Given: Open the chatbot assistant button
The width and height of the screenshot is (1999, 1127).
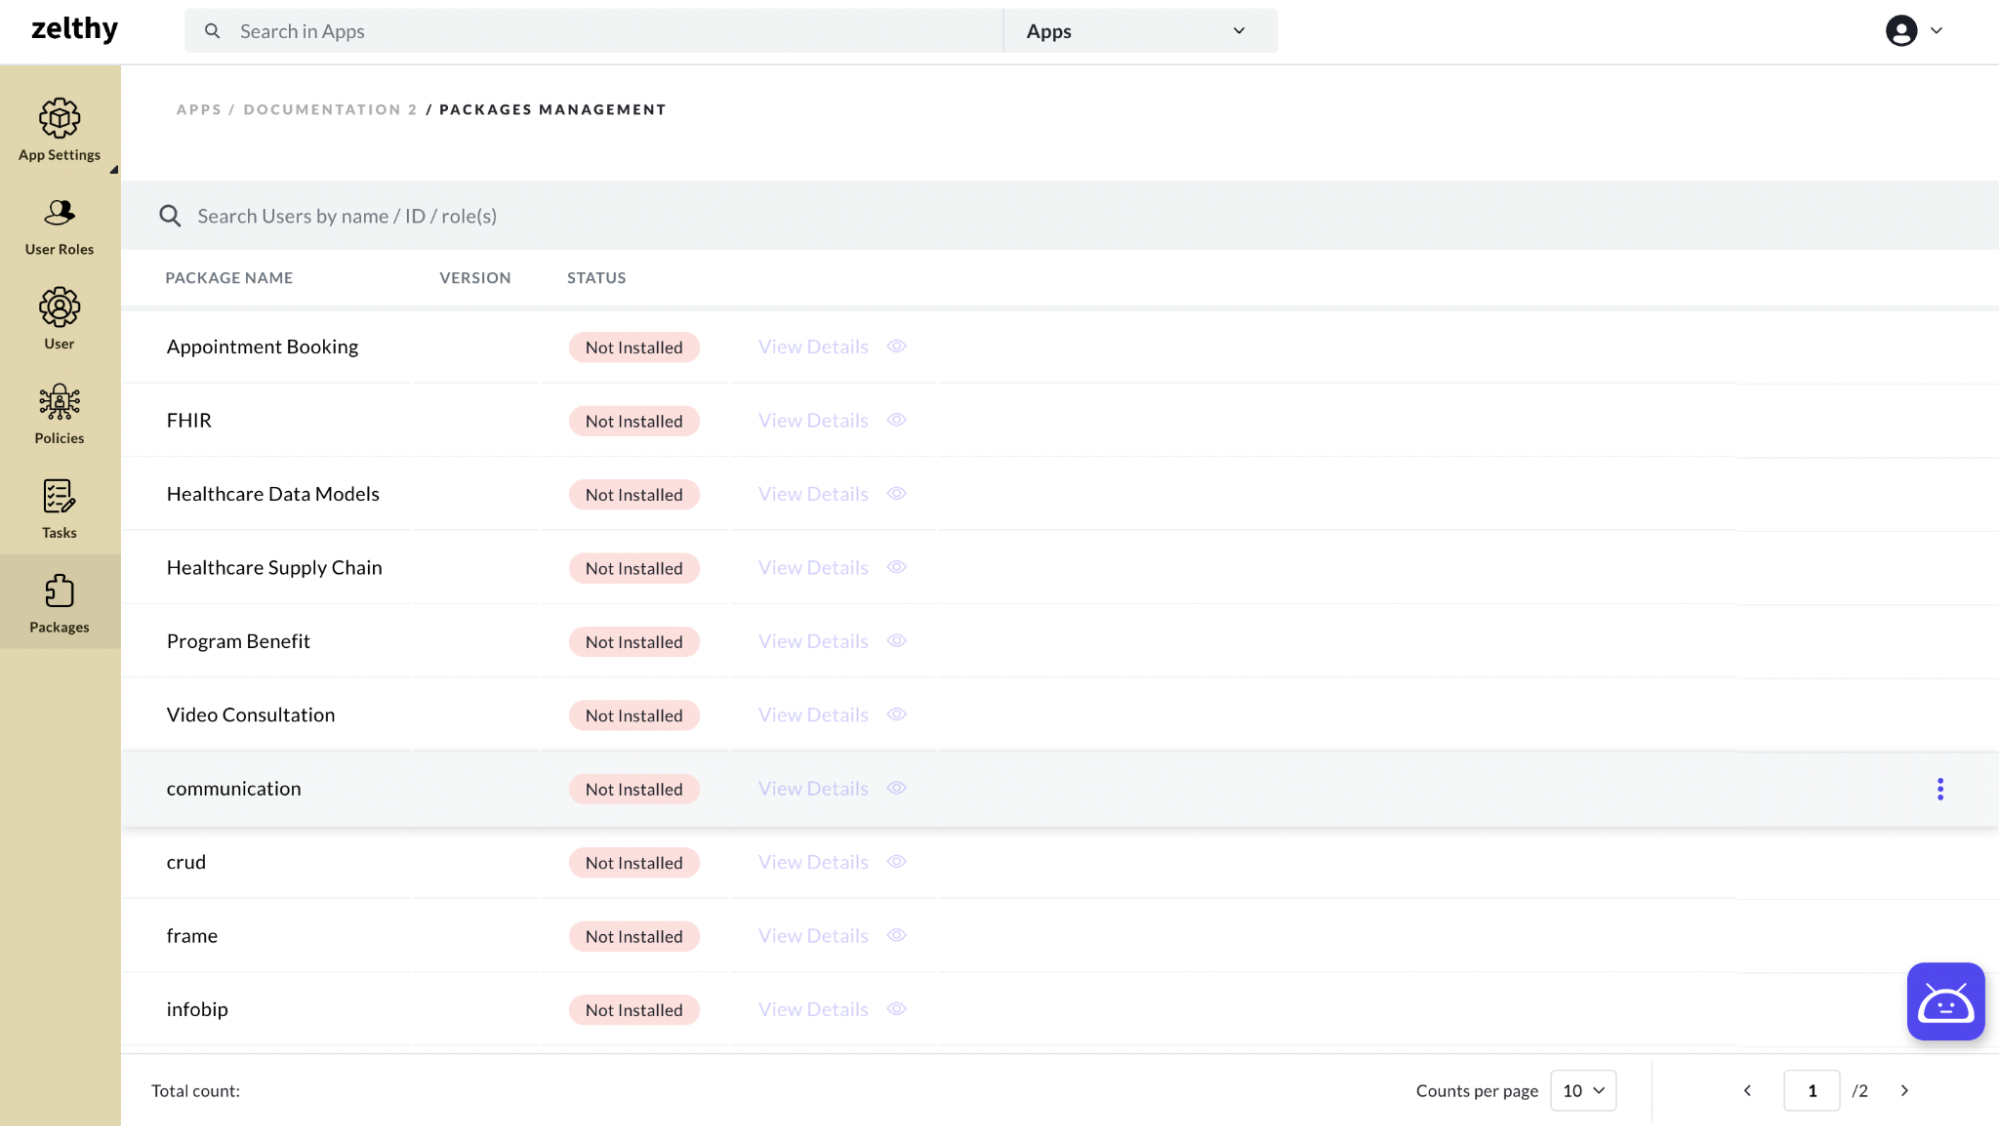Looking at the screenshot, I should point(1945,1001).
